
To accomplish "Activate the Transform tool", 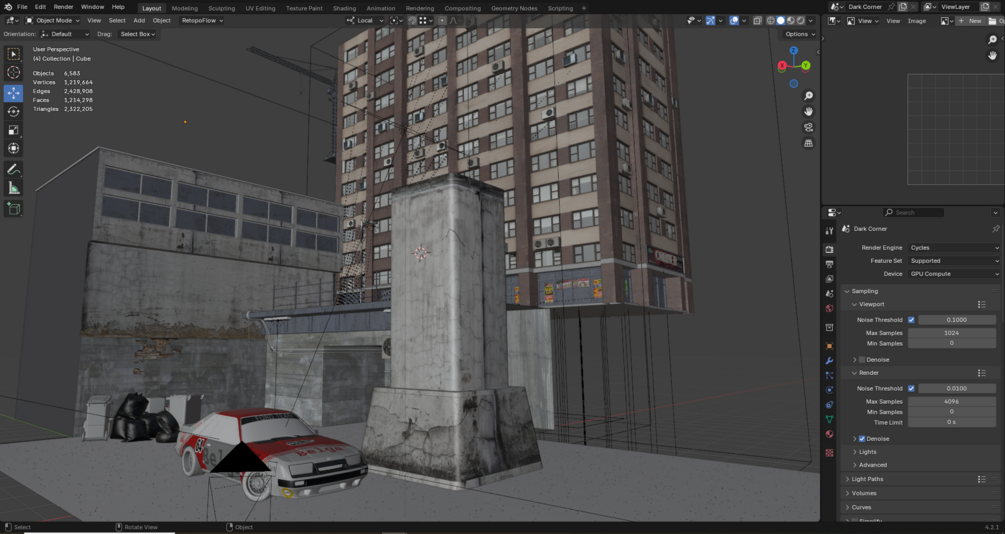I will click(13, 148).
